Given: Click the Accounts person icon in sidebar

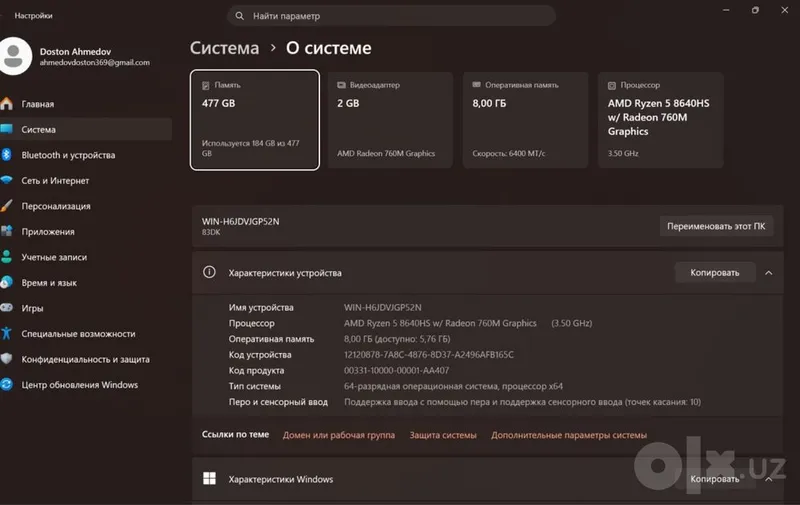Looking at the screenshot, I should click(7, 257).
